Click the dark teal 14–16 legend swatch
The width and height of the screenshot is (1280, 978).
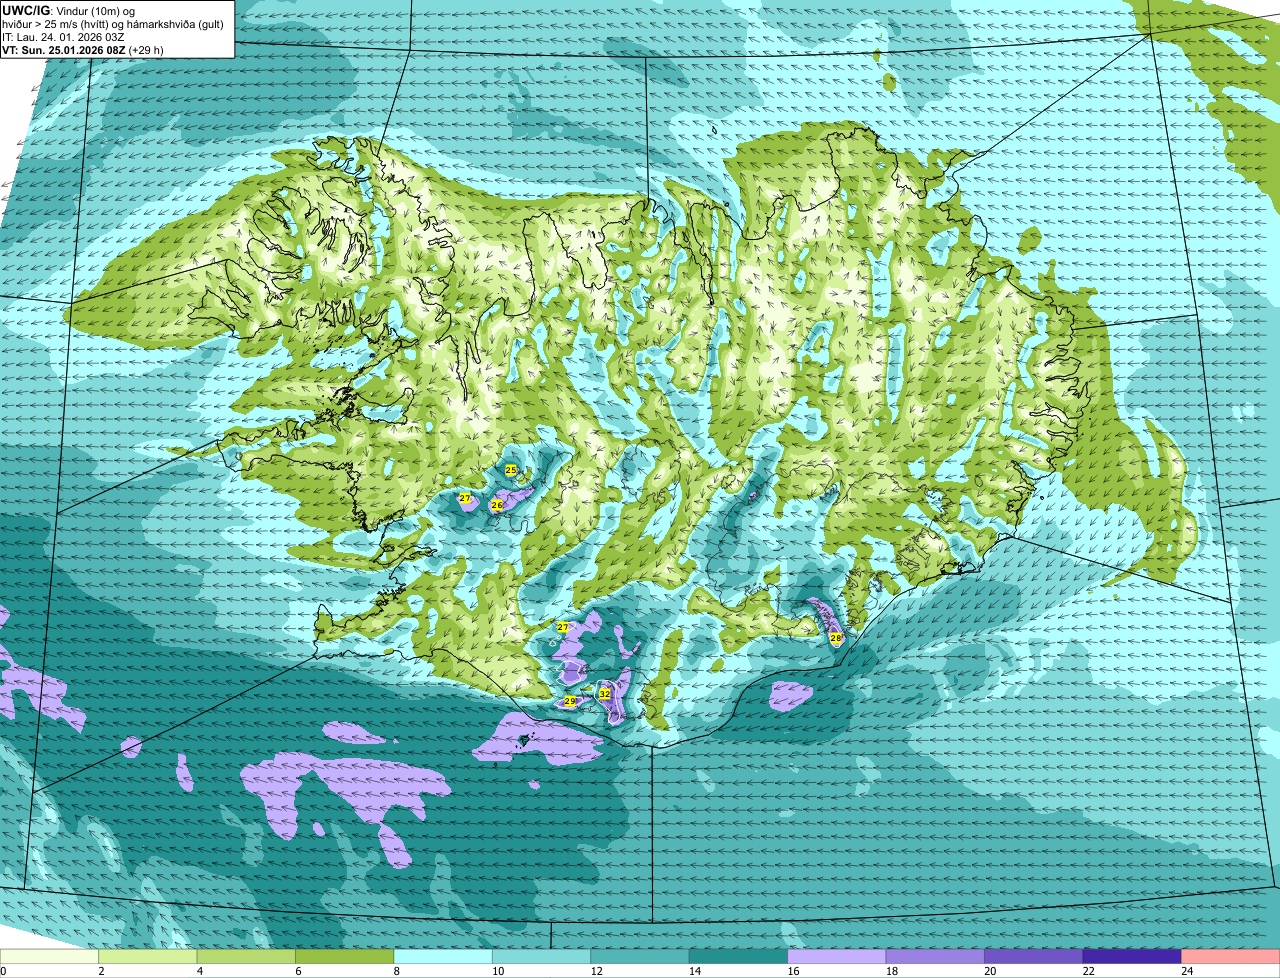click(x=739, y=956)
